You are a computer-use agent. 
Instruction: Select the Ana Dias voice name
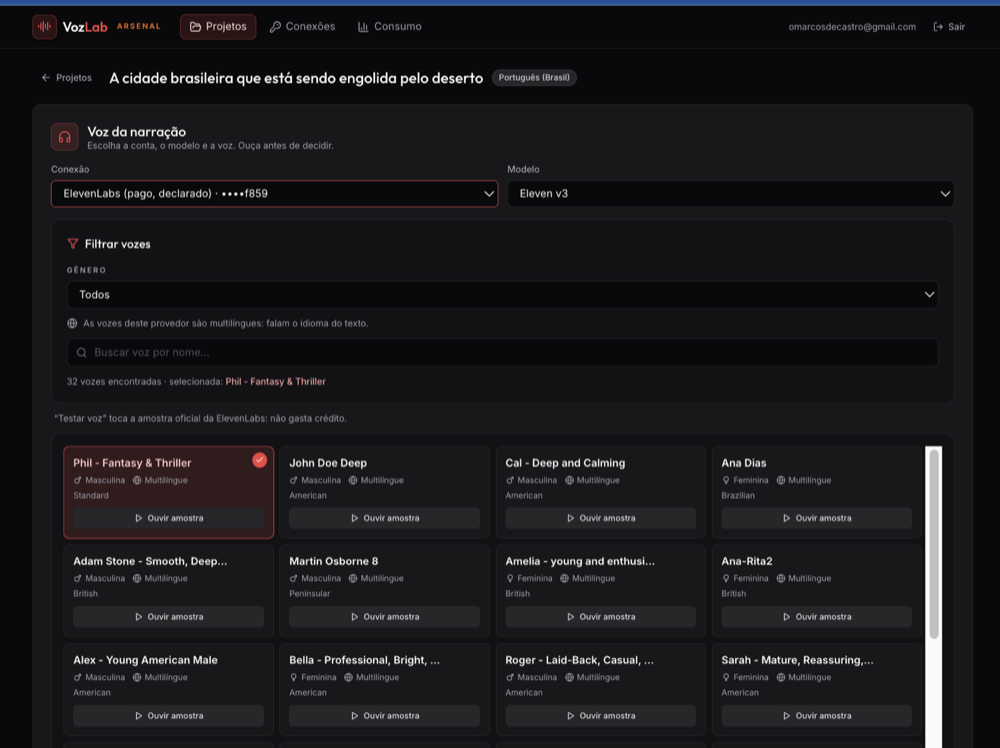point(744,463)
